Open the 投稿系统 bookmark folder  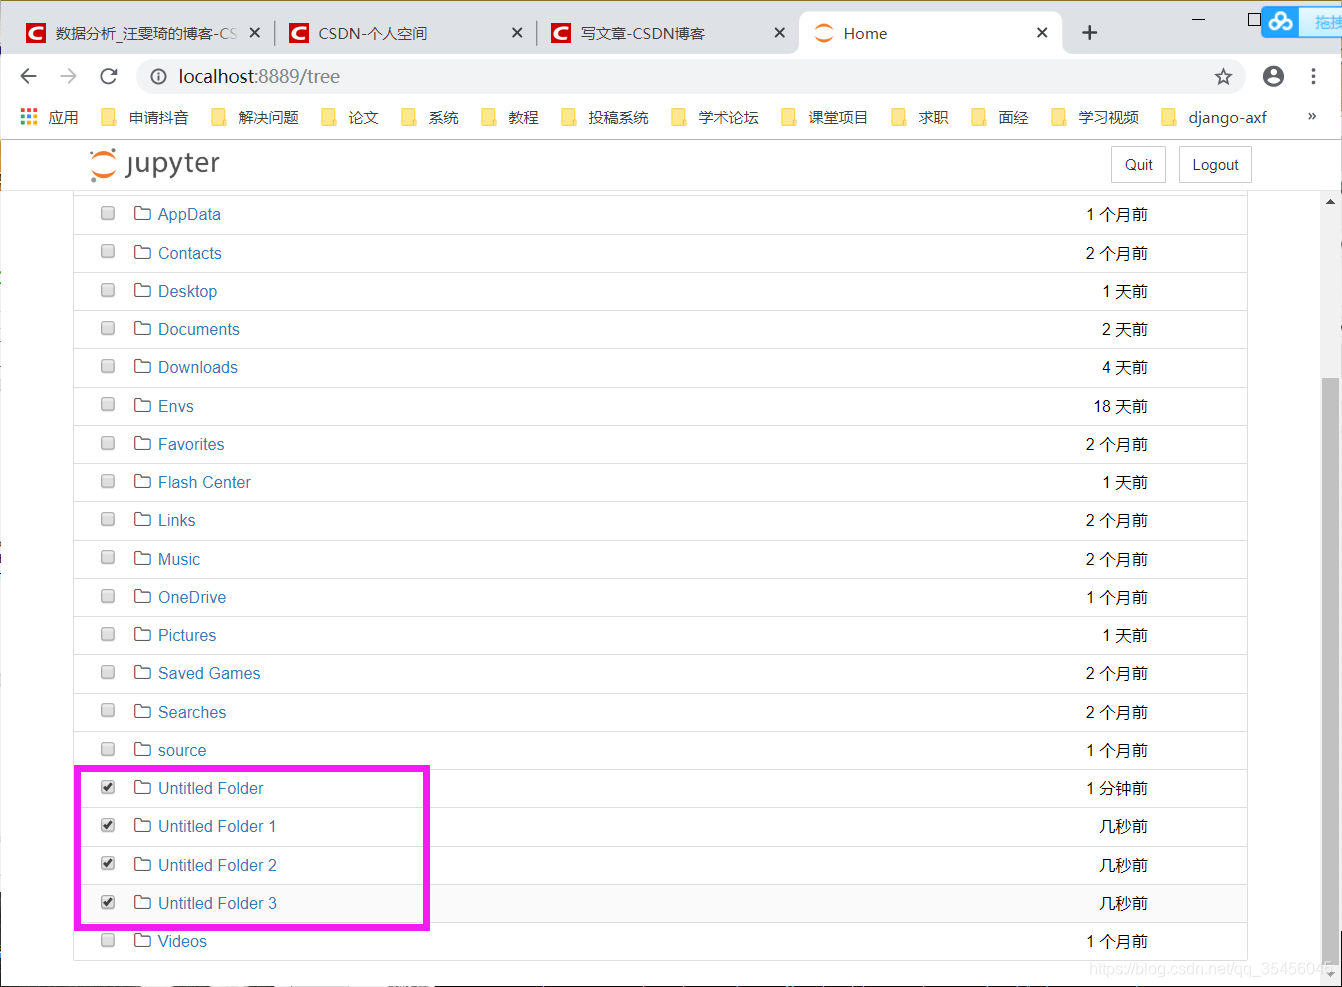point(605,117)
